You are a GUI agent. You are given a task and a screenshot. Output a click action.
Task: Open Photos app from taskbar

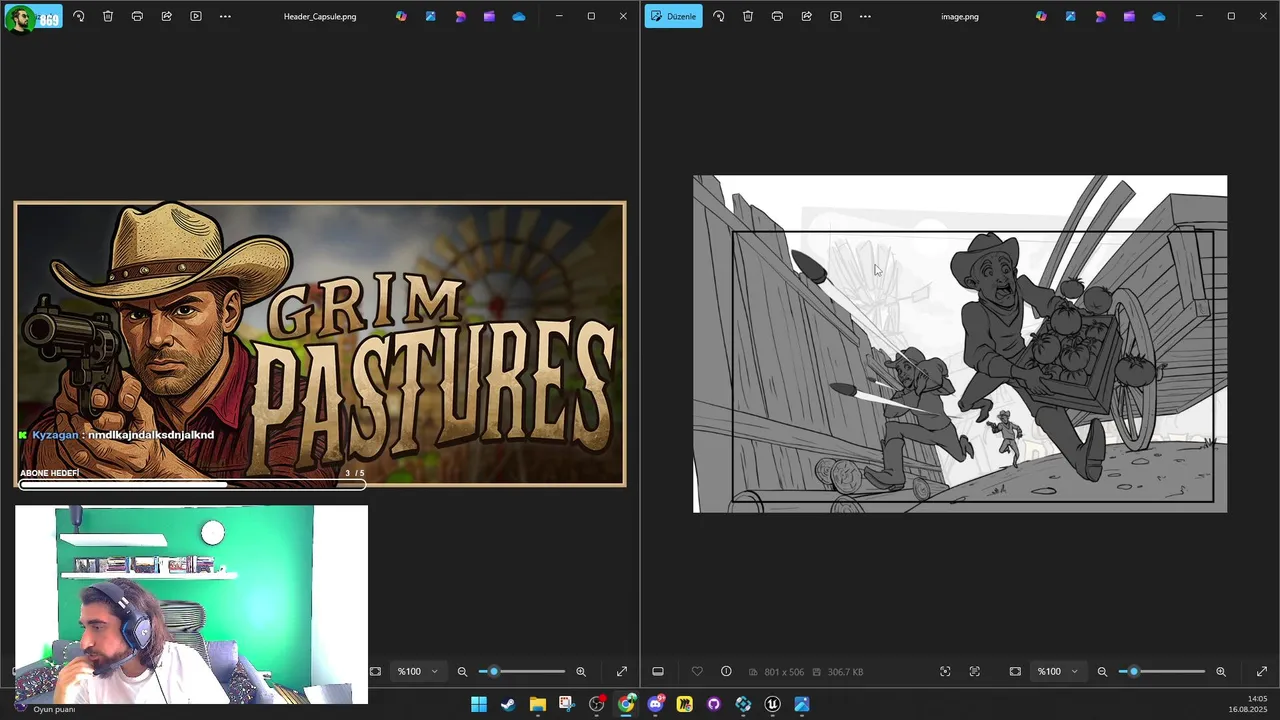click(802, 704)
